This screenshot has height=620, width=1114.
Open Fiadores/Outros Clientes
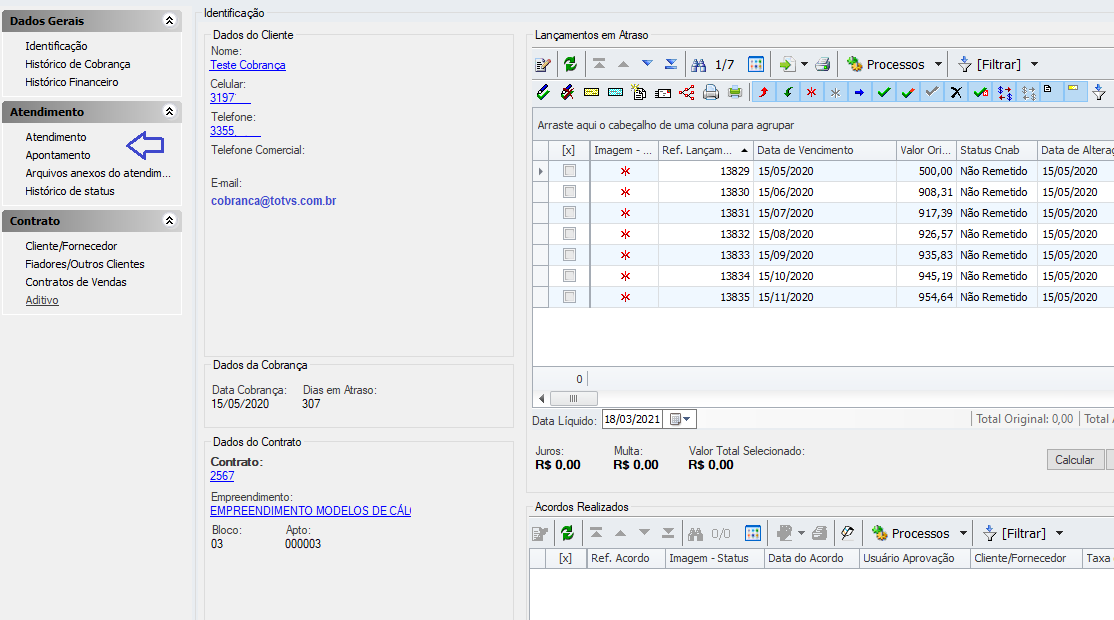click(85, 264)
